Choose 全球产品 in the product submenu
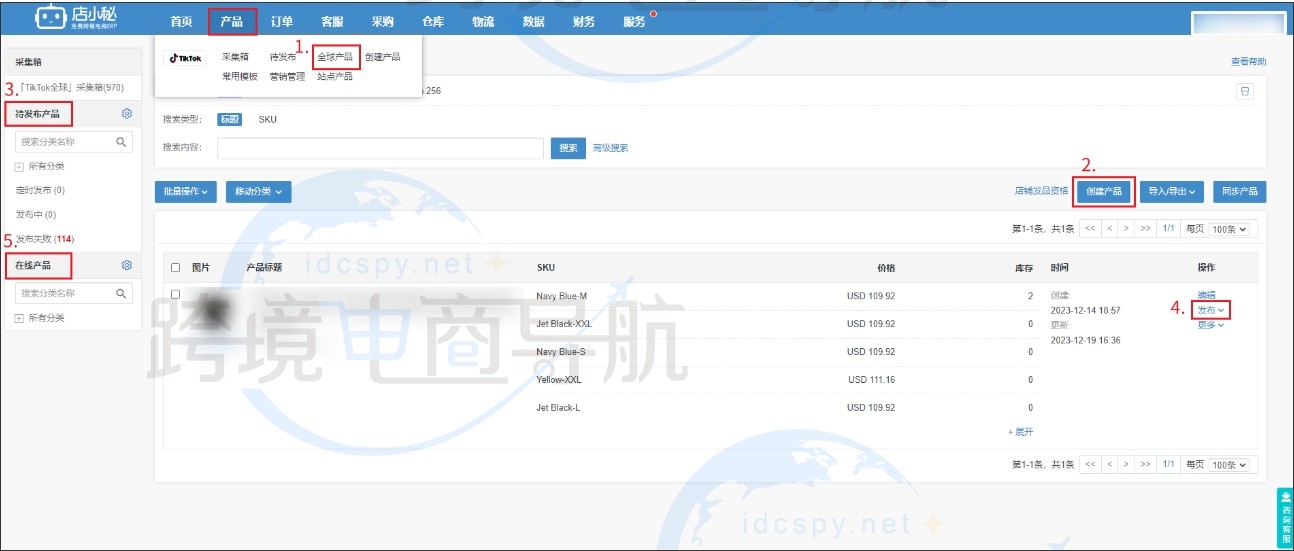 (x=335, y=57)
